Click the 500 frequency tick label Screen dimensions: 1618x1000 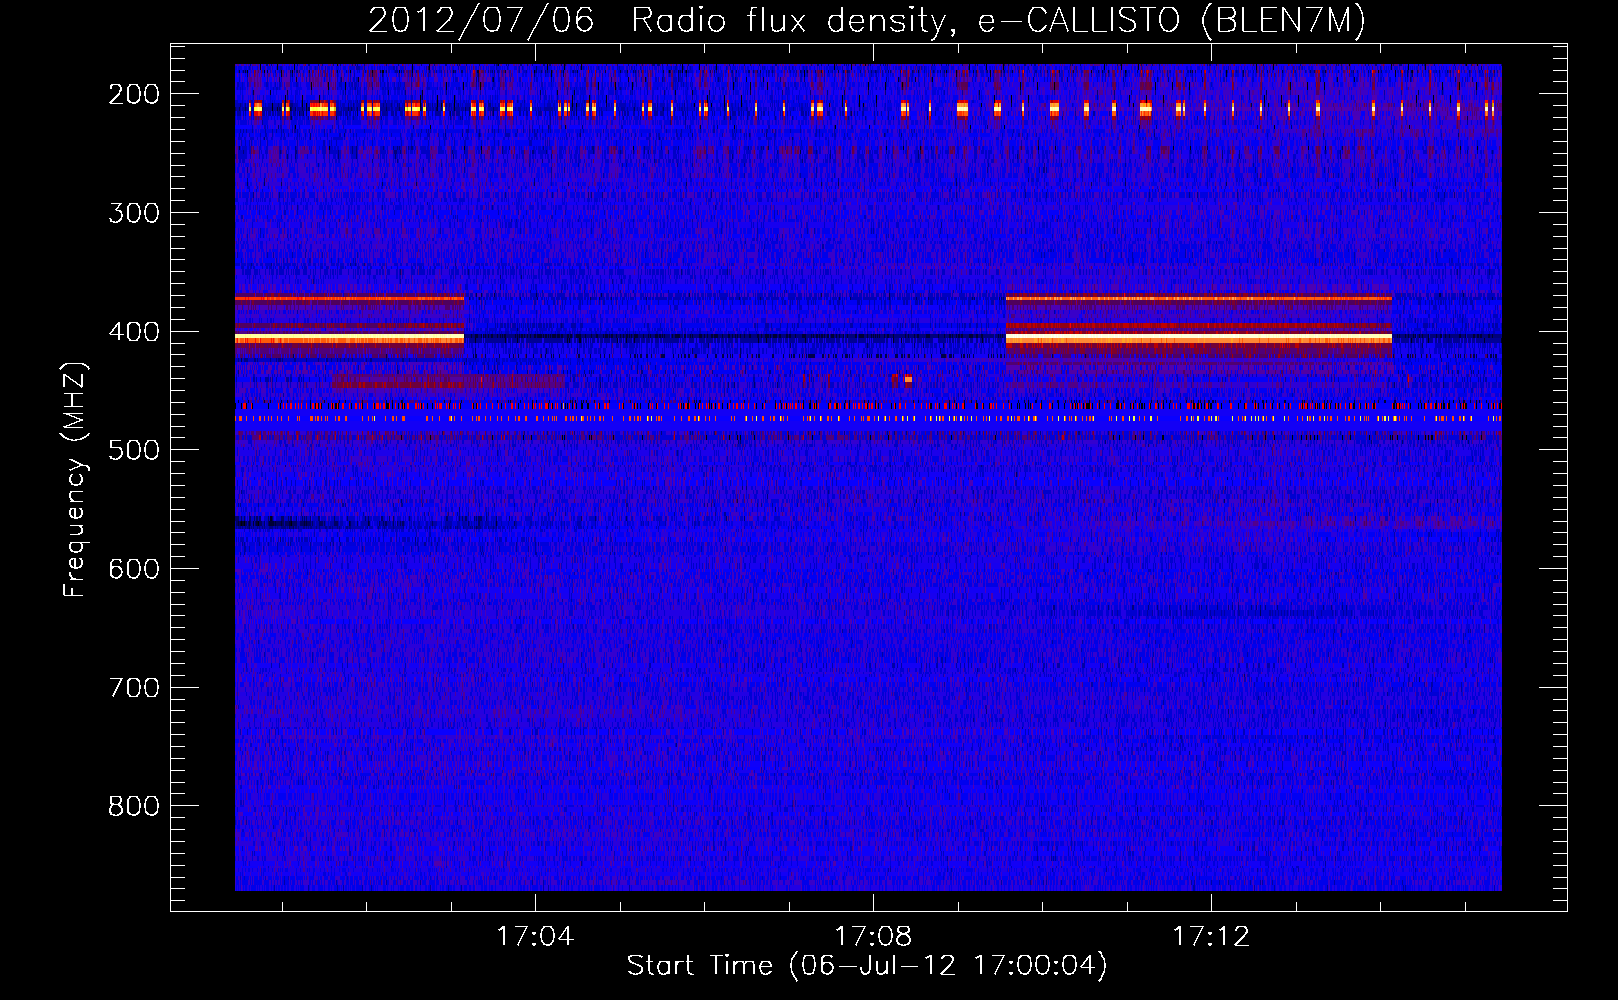tap(134, 450)
